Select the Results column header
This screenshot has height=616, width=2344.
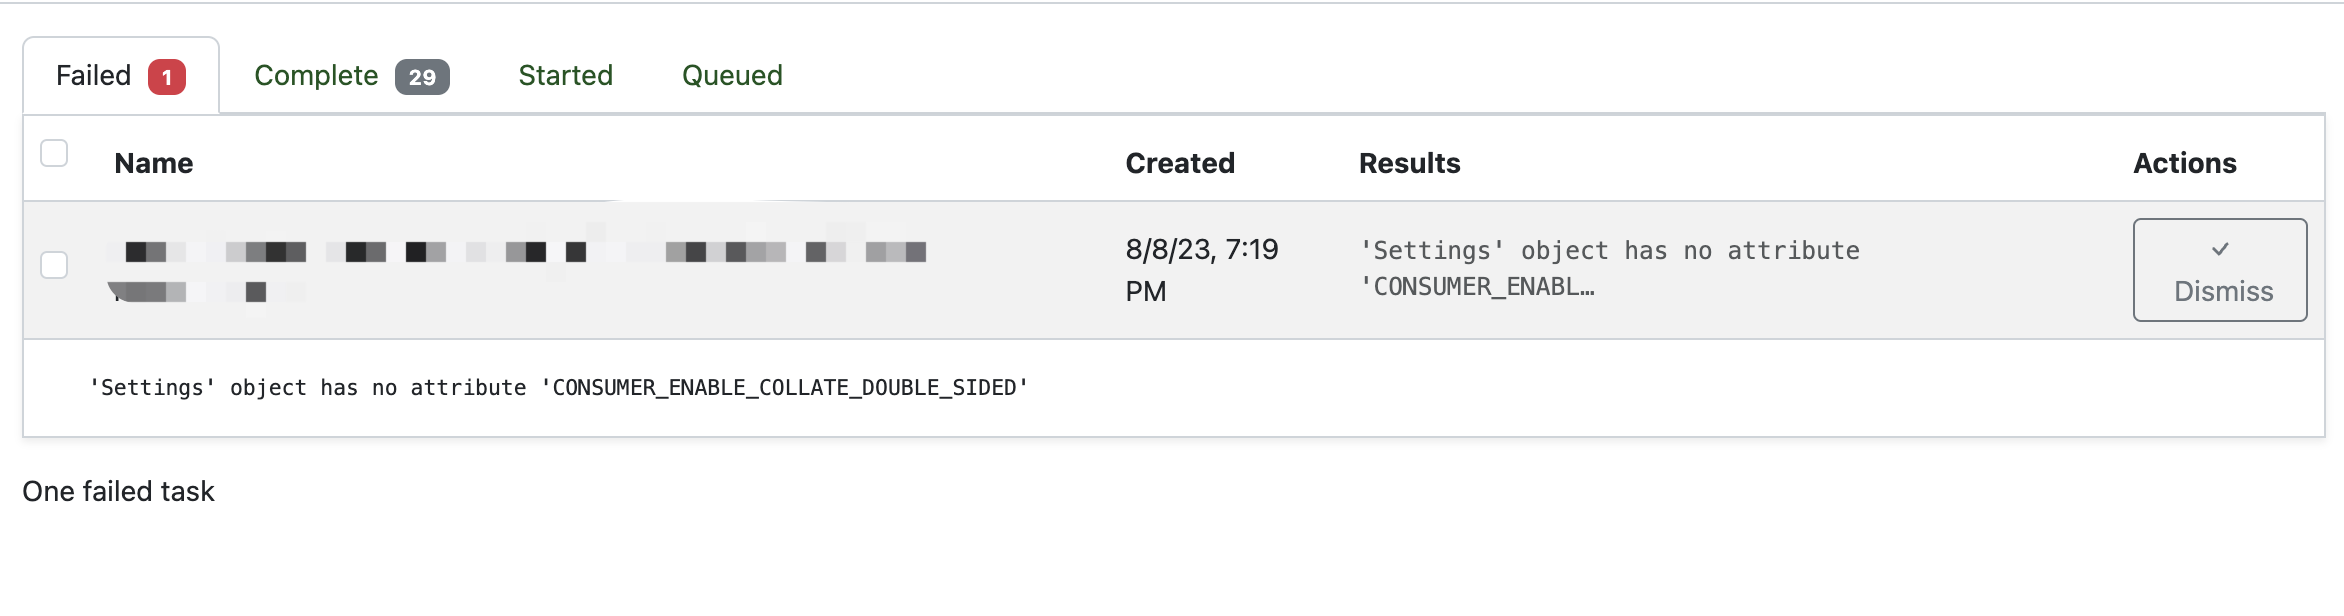1409,162
